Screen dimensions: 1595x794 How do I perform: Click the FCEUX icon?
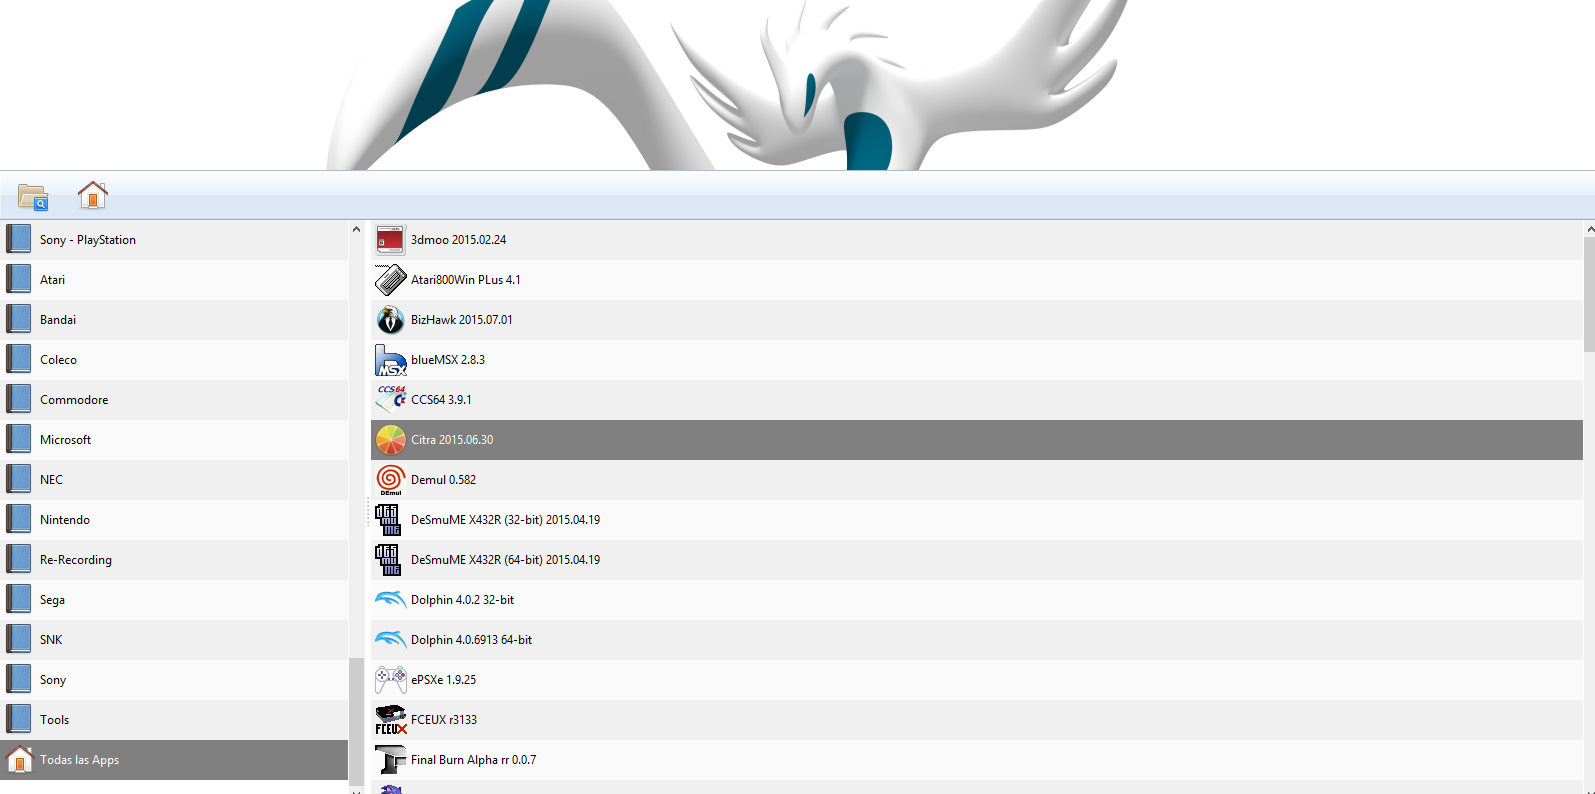390,720
